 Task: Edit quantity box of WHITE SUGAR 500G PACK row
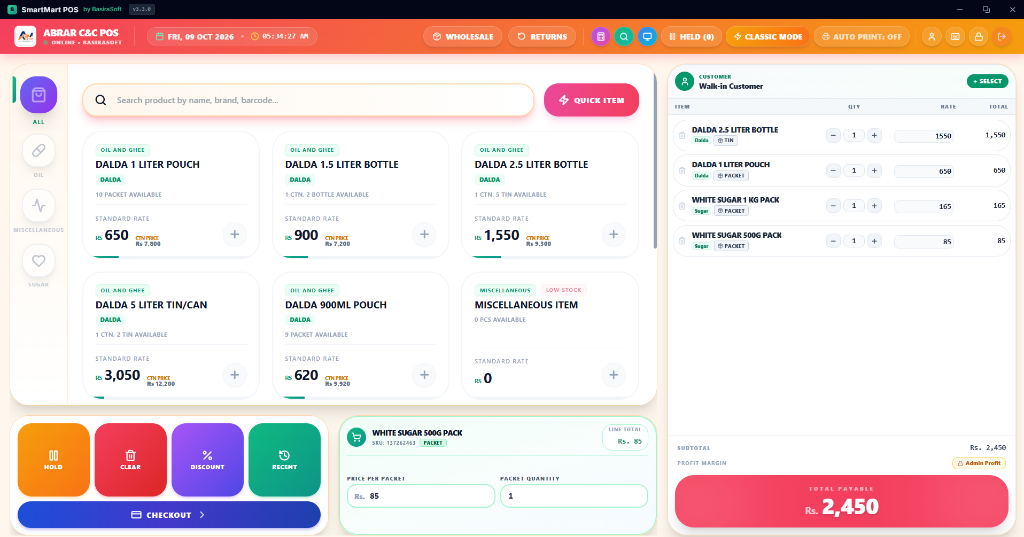(854, 241)
